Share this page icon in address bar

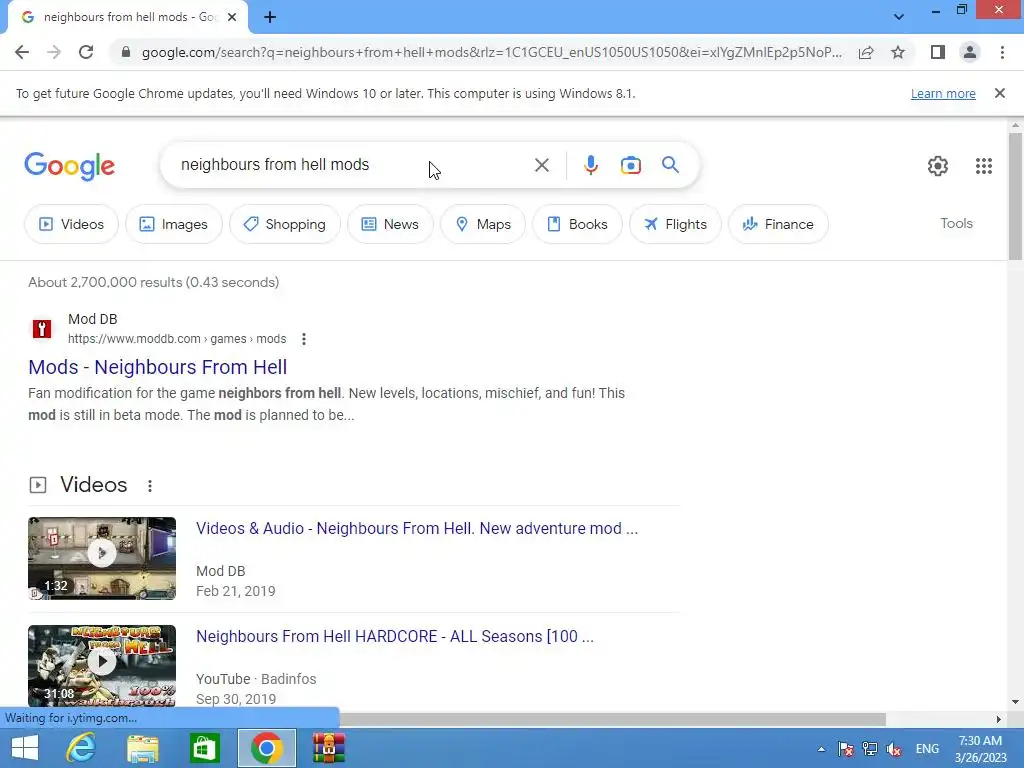pos(866,52)
